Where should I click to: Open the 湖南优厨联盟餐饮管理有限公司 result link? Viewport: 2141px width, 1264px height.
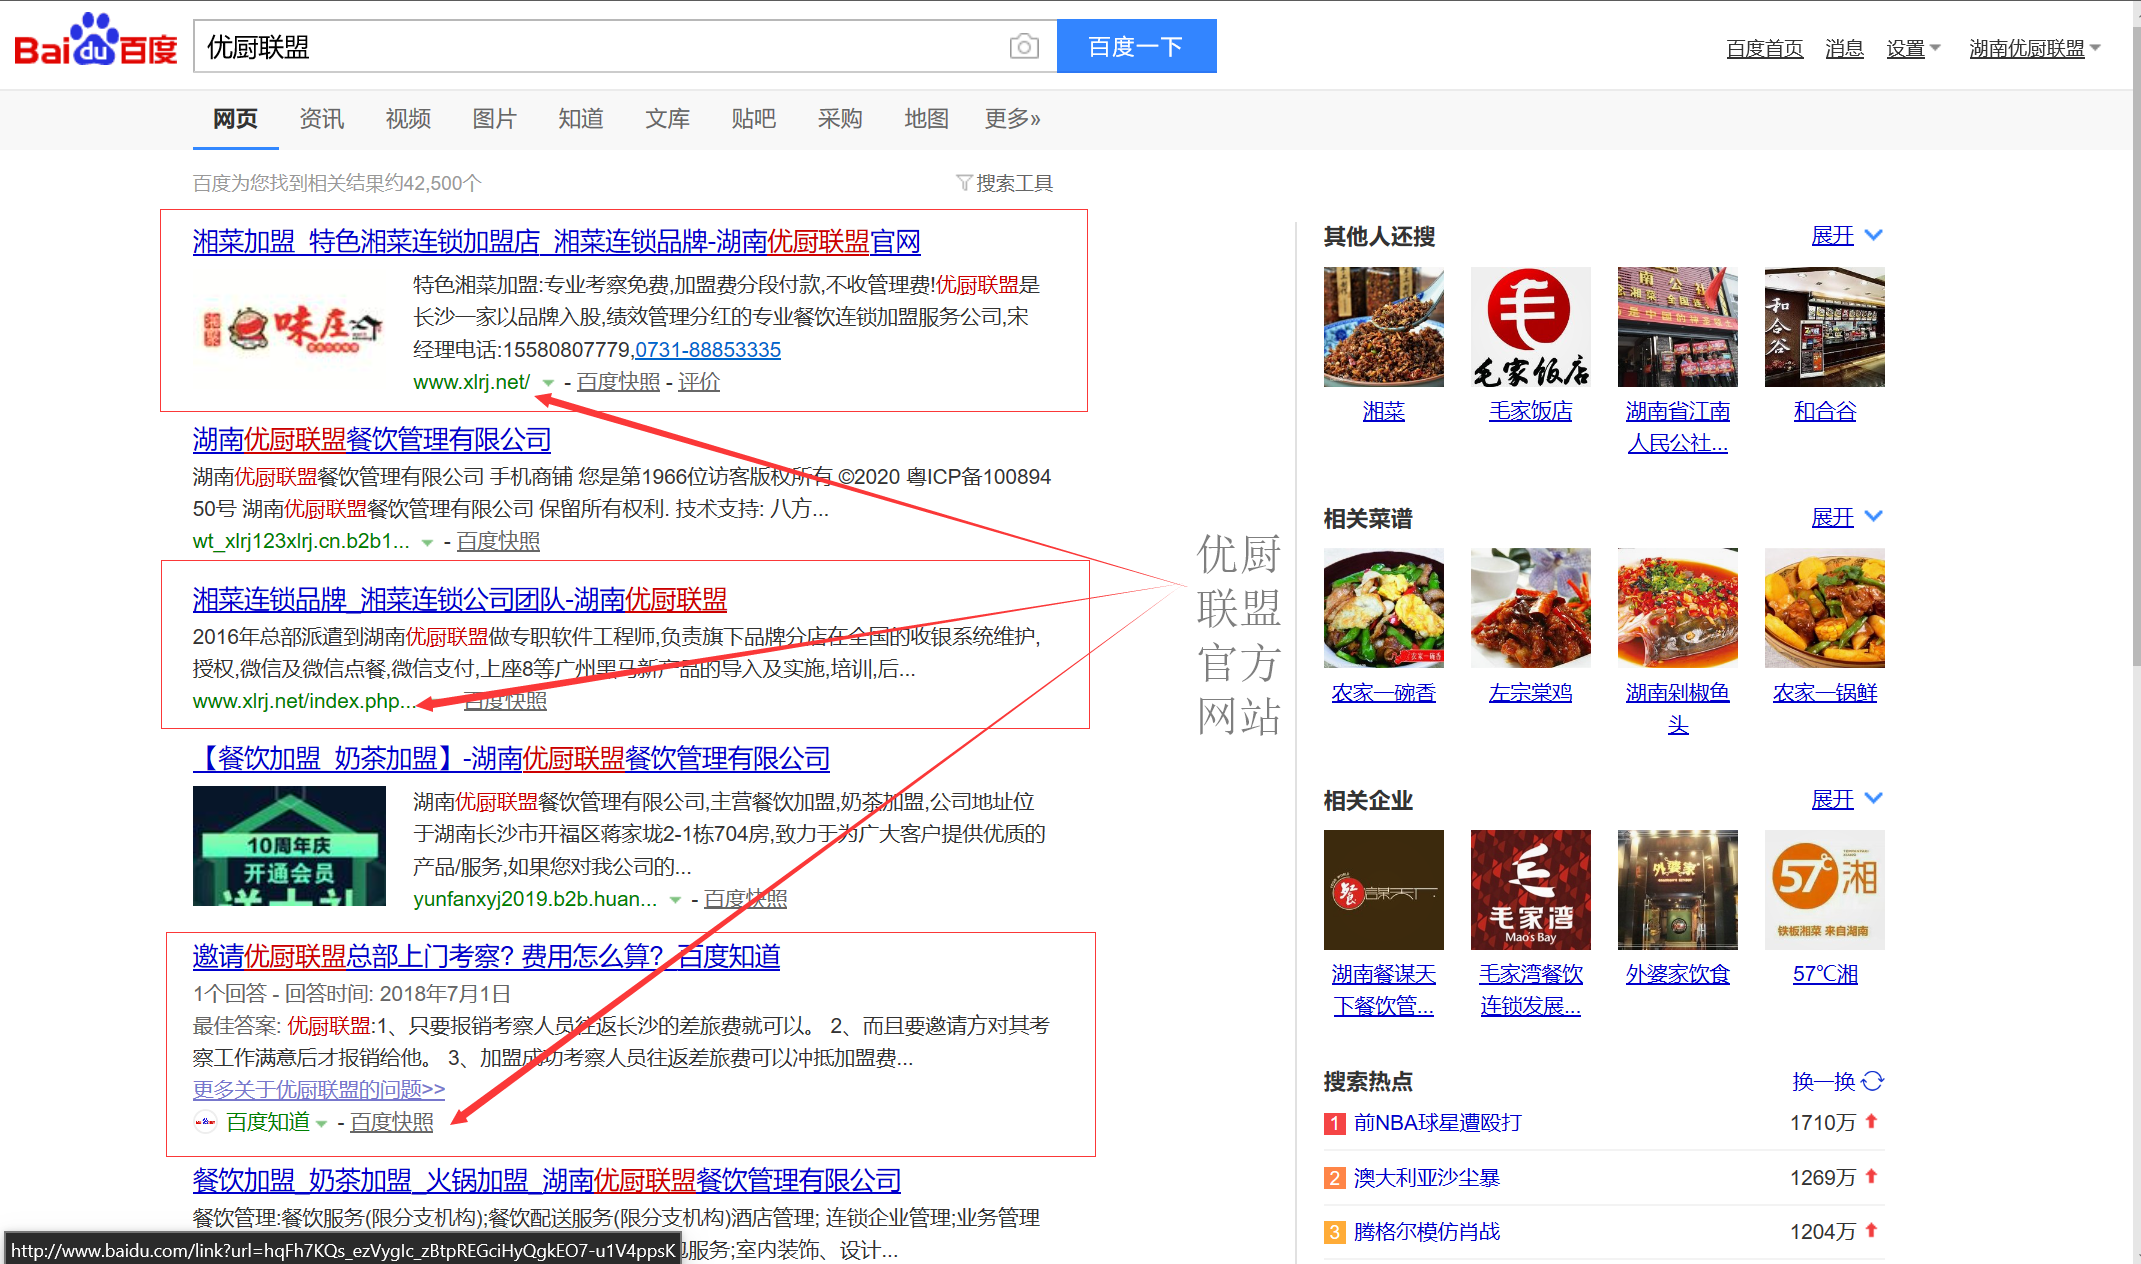pyautogui.click(x=371, y=440)
